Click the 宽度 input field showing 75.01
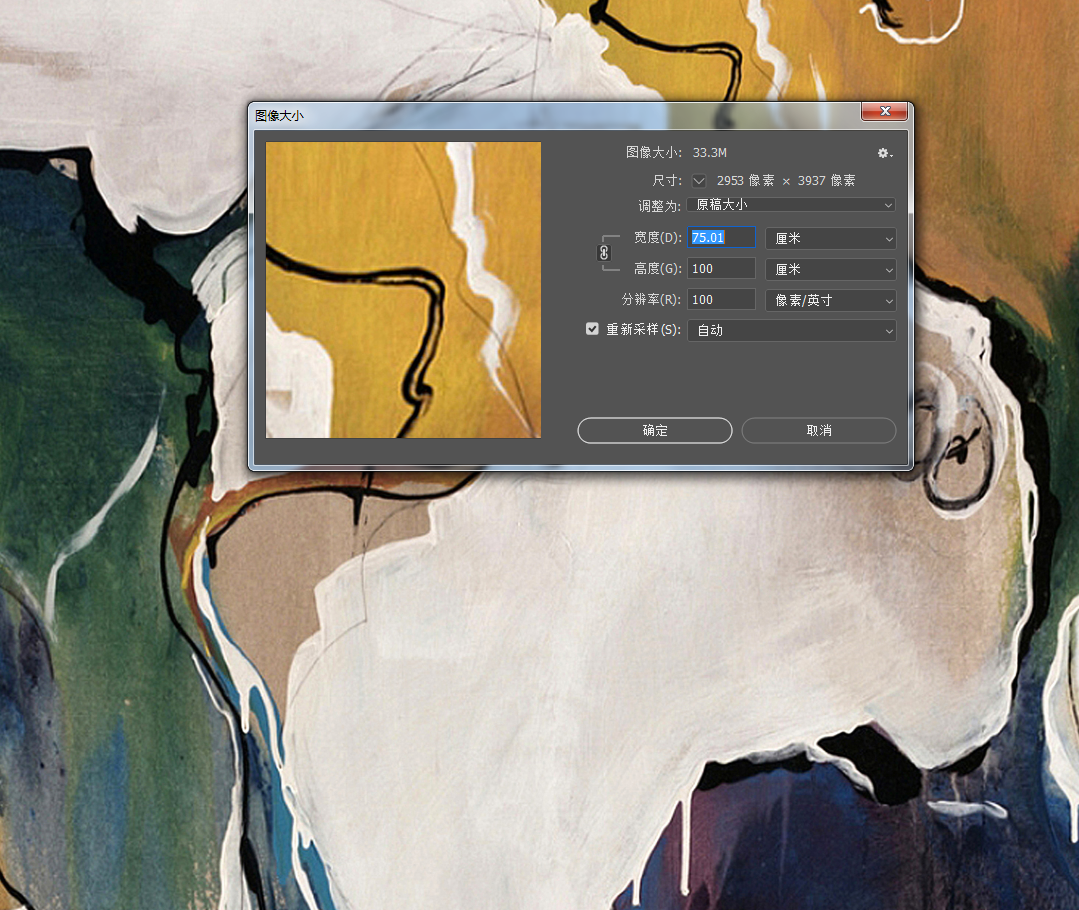Screen dimensions: 1079x910 pyautogui.click(x=721, y=237)
